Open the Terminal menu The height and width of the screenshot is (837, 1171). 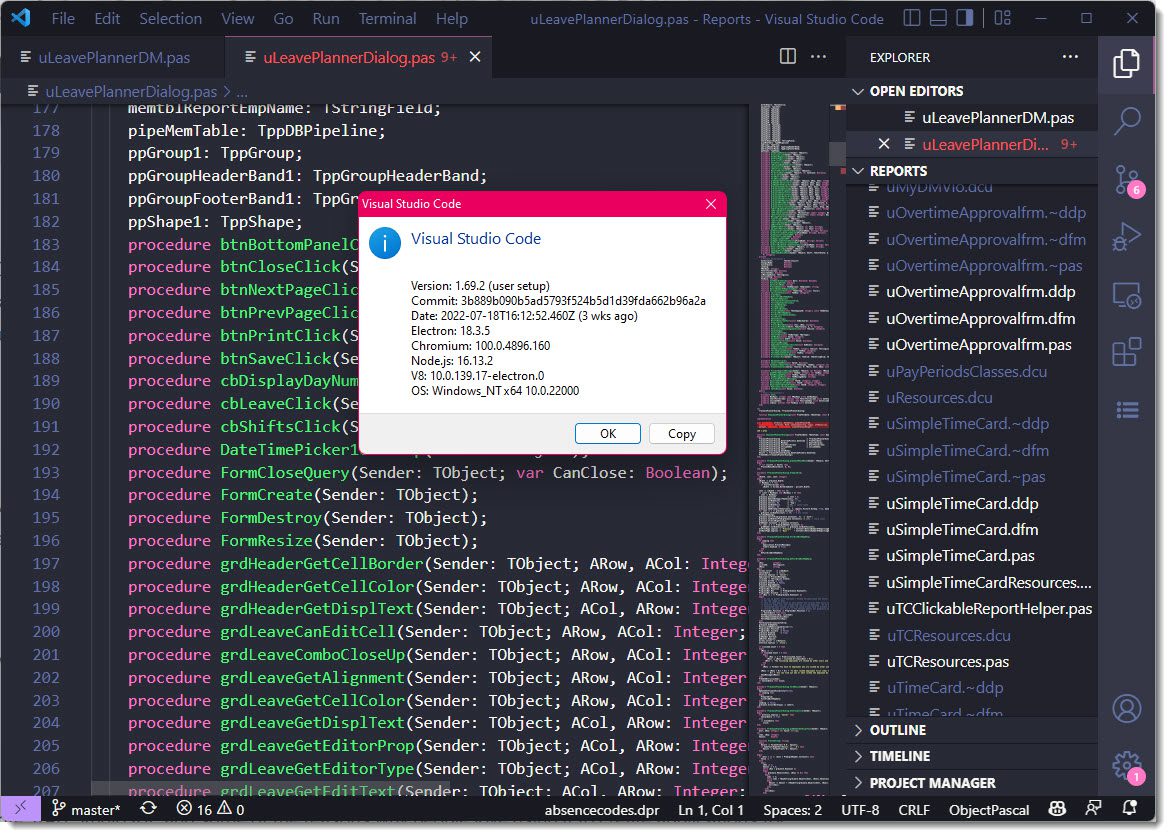[x=387, y=19]
